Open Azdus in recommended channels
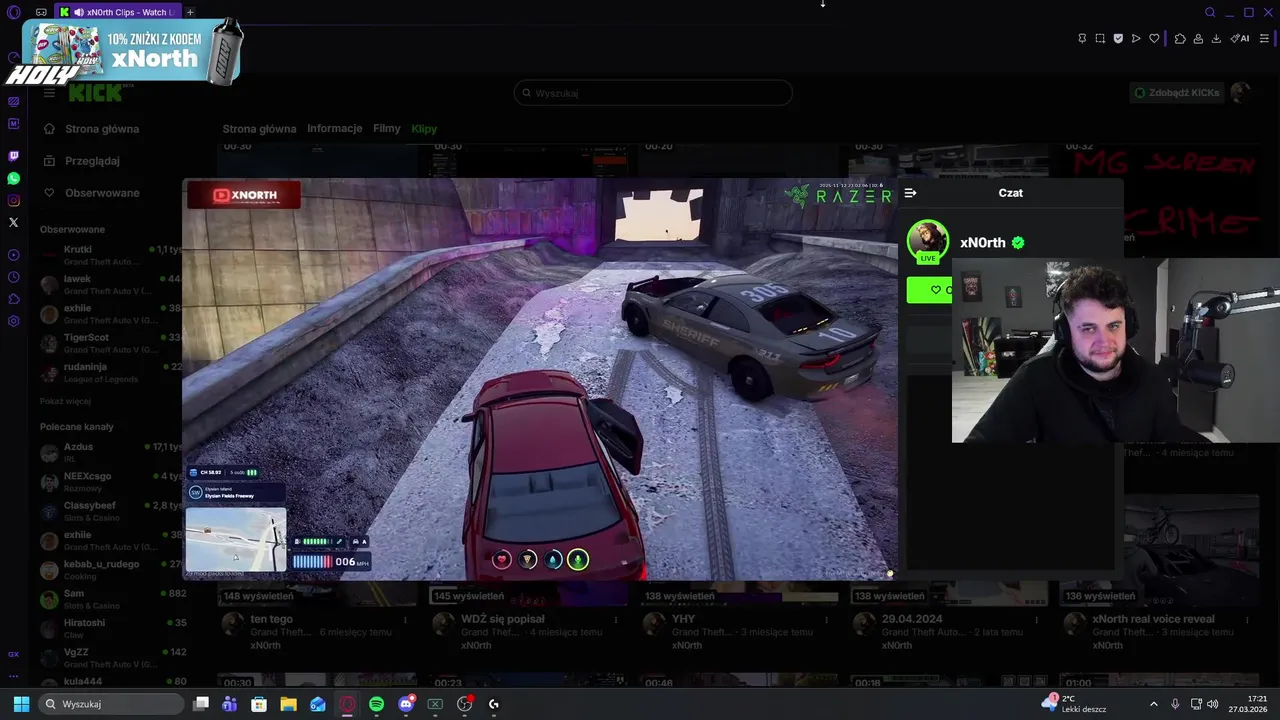The height and width of the screenshot is (720, 1280). click(x=111, y=453)
